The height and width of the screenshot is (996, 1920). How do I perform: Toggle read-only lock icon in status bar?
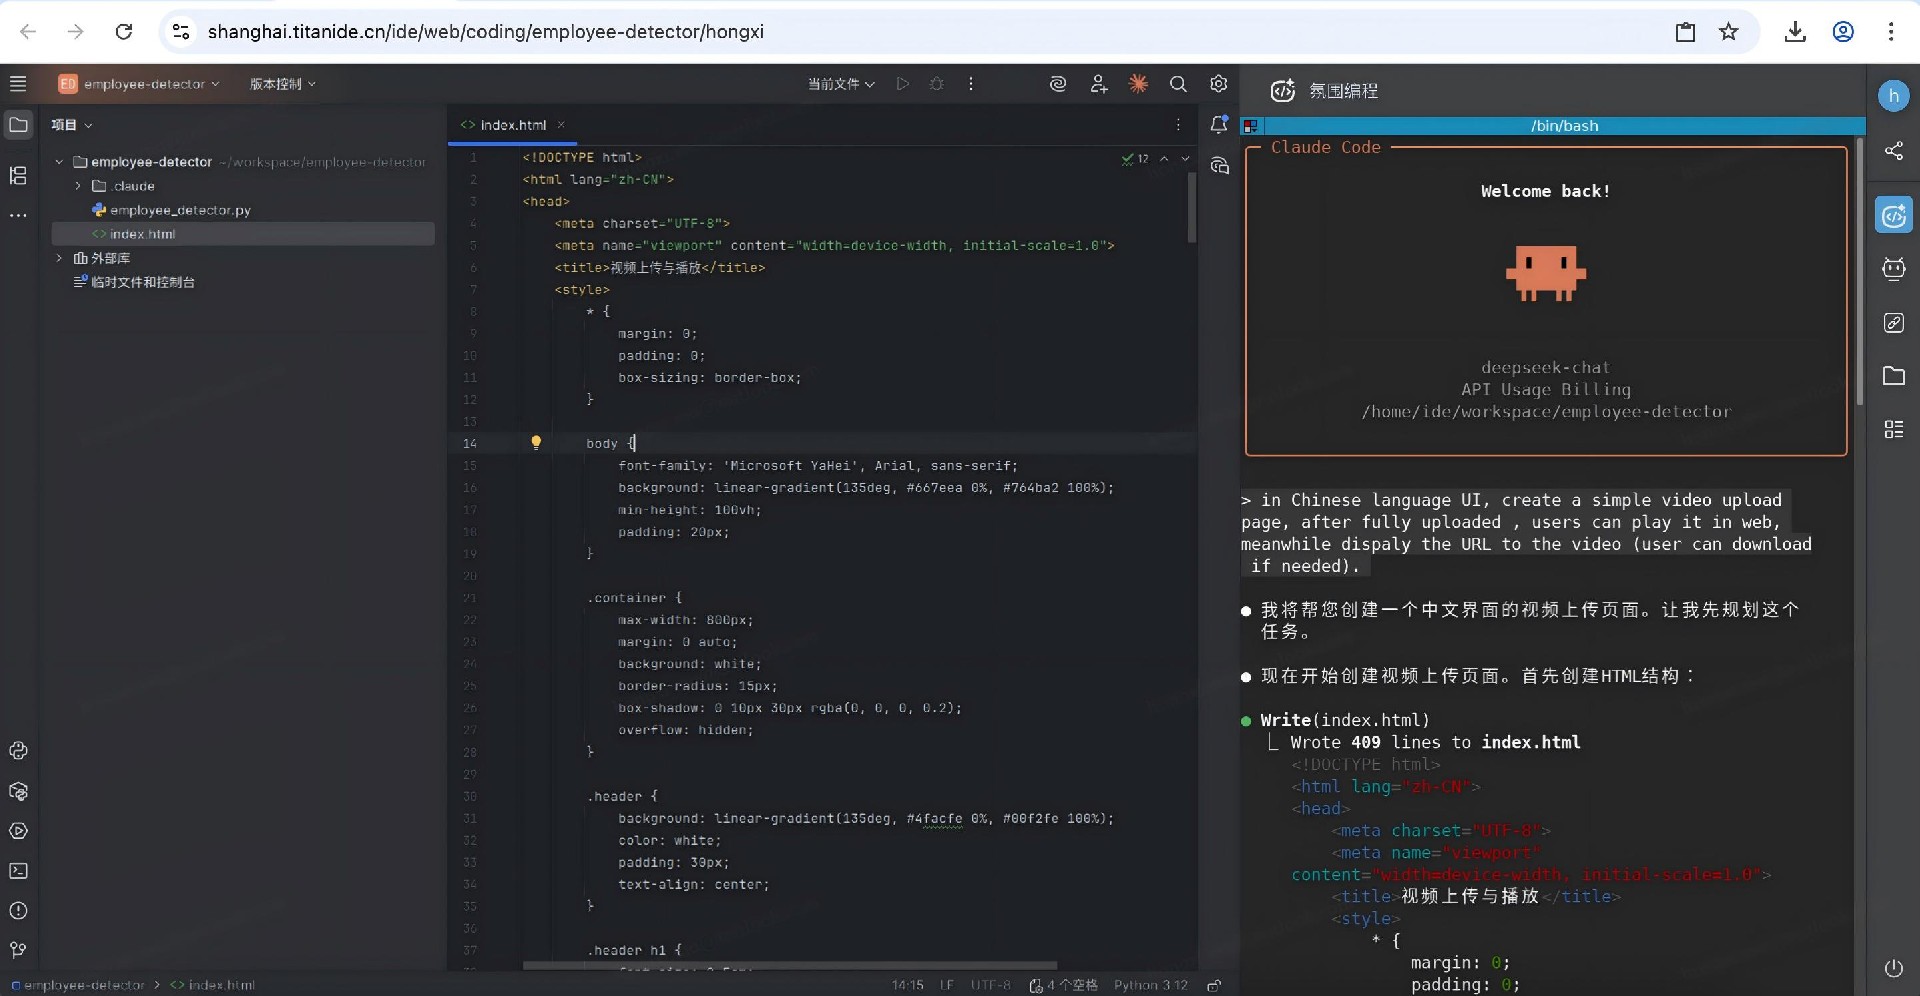click(1214, 985)
